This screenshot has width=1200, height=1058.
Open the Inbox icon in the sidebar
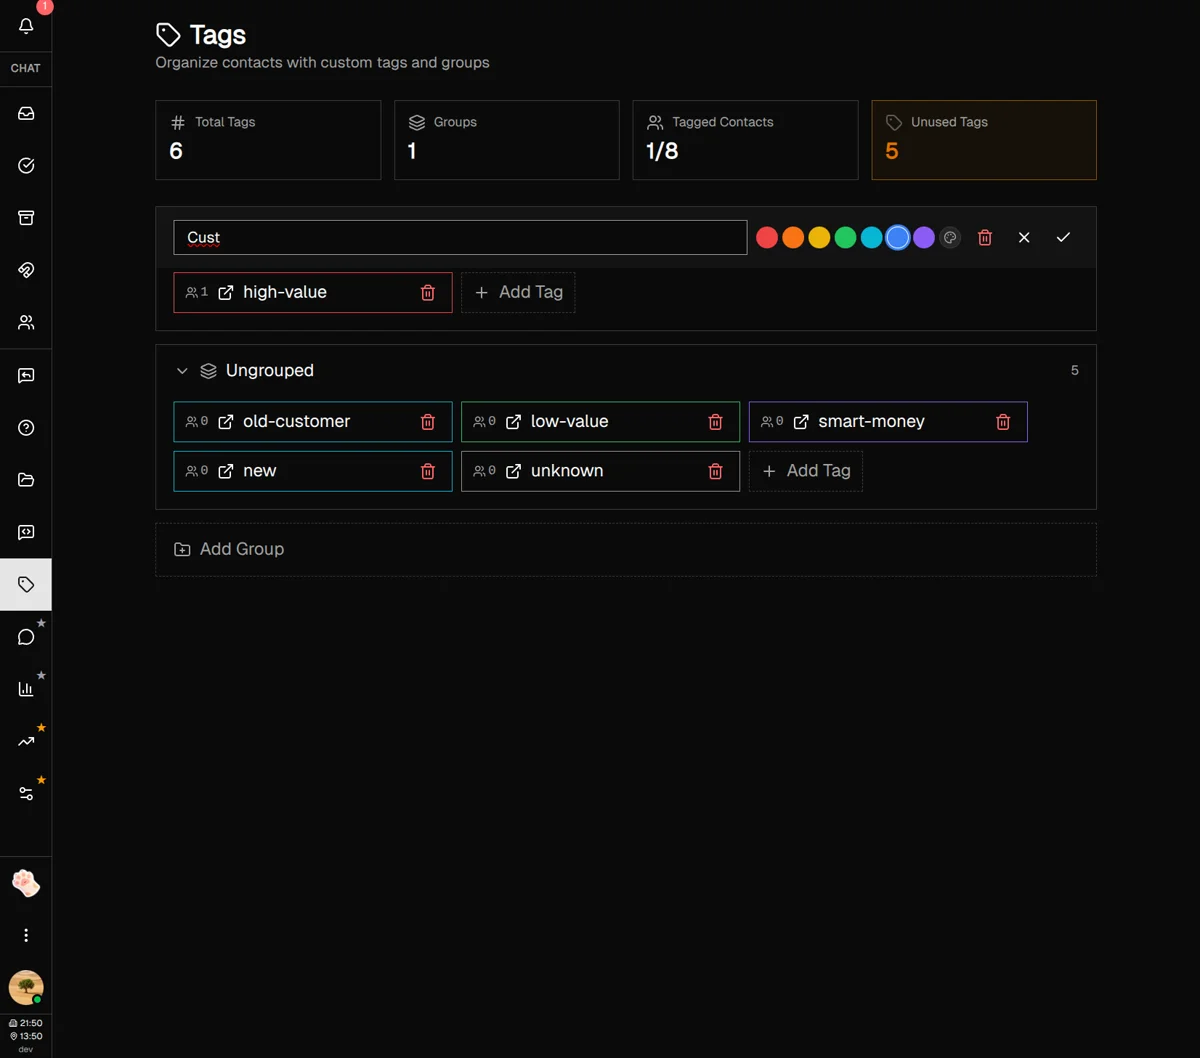(x=25, y=113)
